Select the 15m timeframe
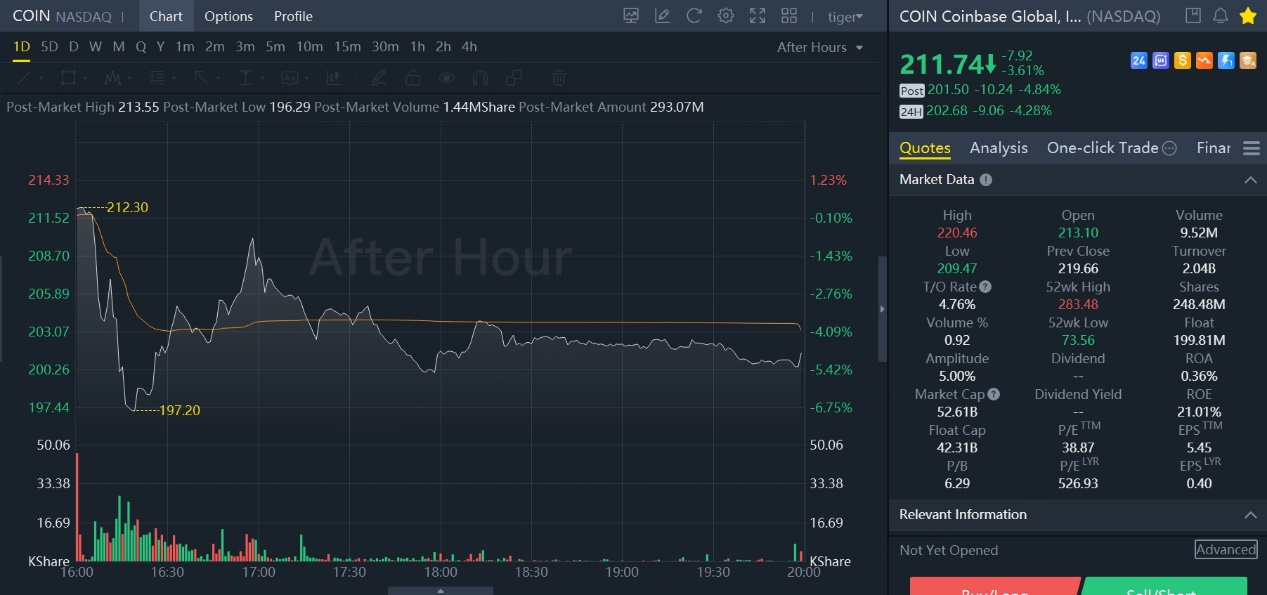 point(348,47)
